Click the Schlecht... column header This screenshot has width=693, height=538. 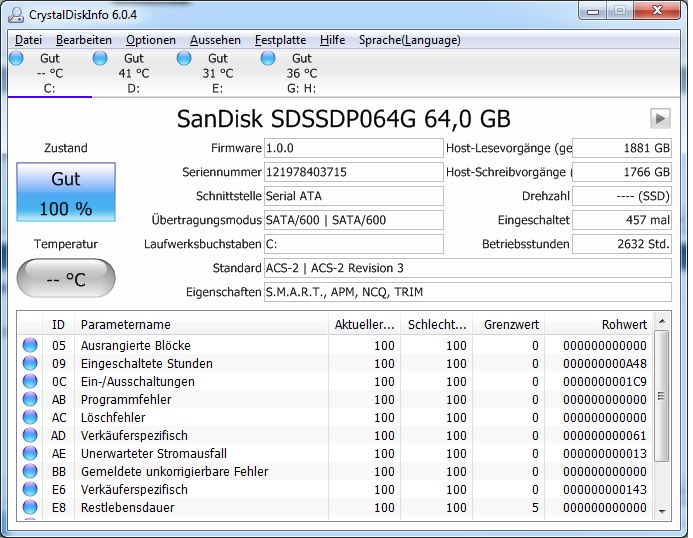click(x=437, y=324)
